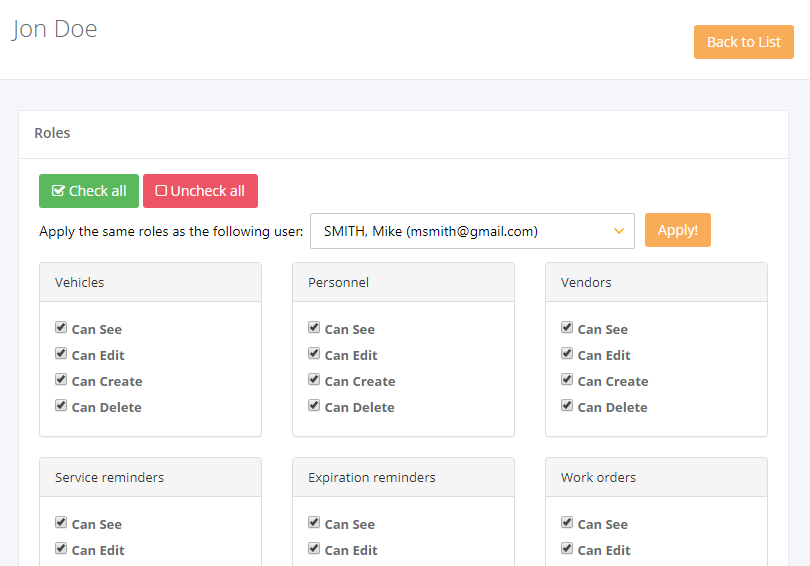810x566 pixels.
Task: Uncheck Vehicles Can See checkbox
Action: pyautogui.click(x=61, y=327)
